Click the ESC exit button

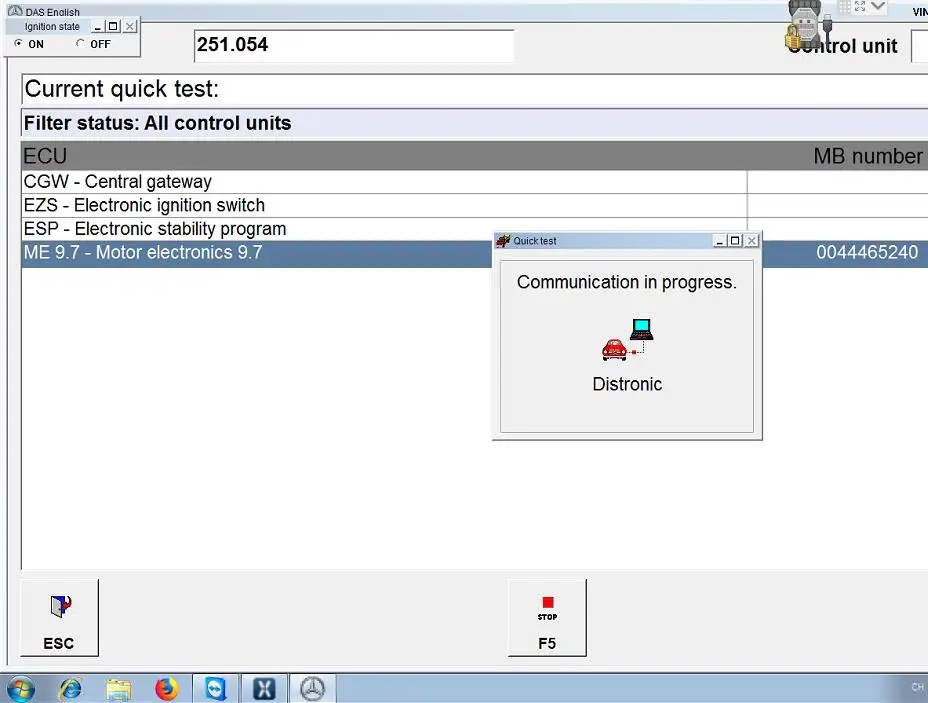point(60,618)
